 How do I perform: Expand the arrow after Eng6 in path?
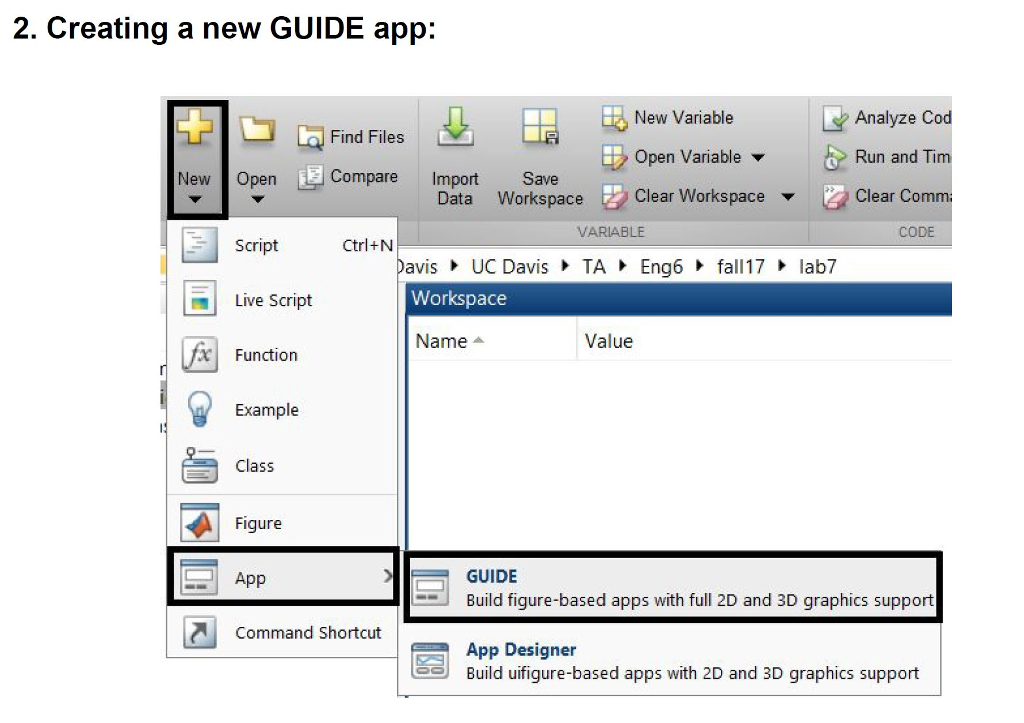pos(699,266)
